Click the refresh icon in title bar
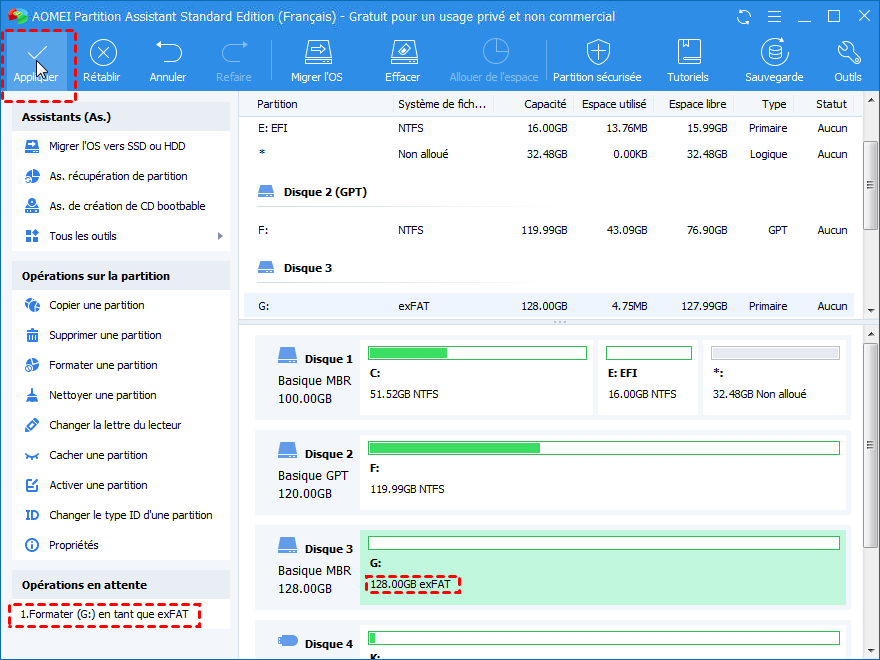 tap(742, 17)
